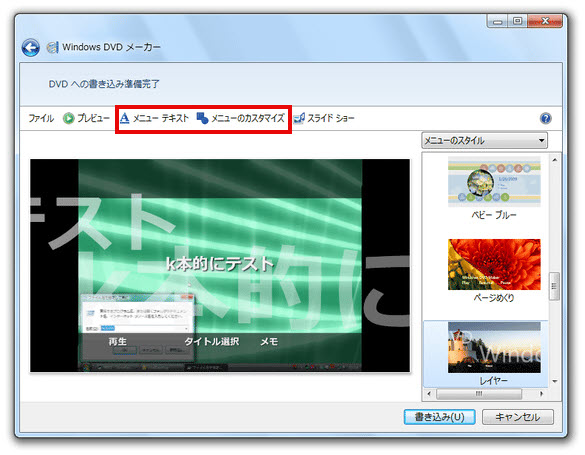Click the ページめくり style label
The image size is (585, 455).
(x=494, y=298)
